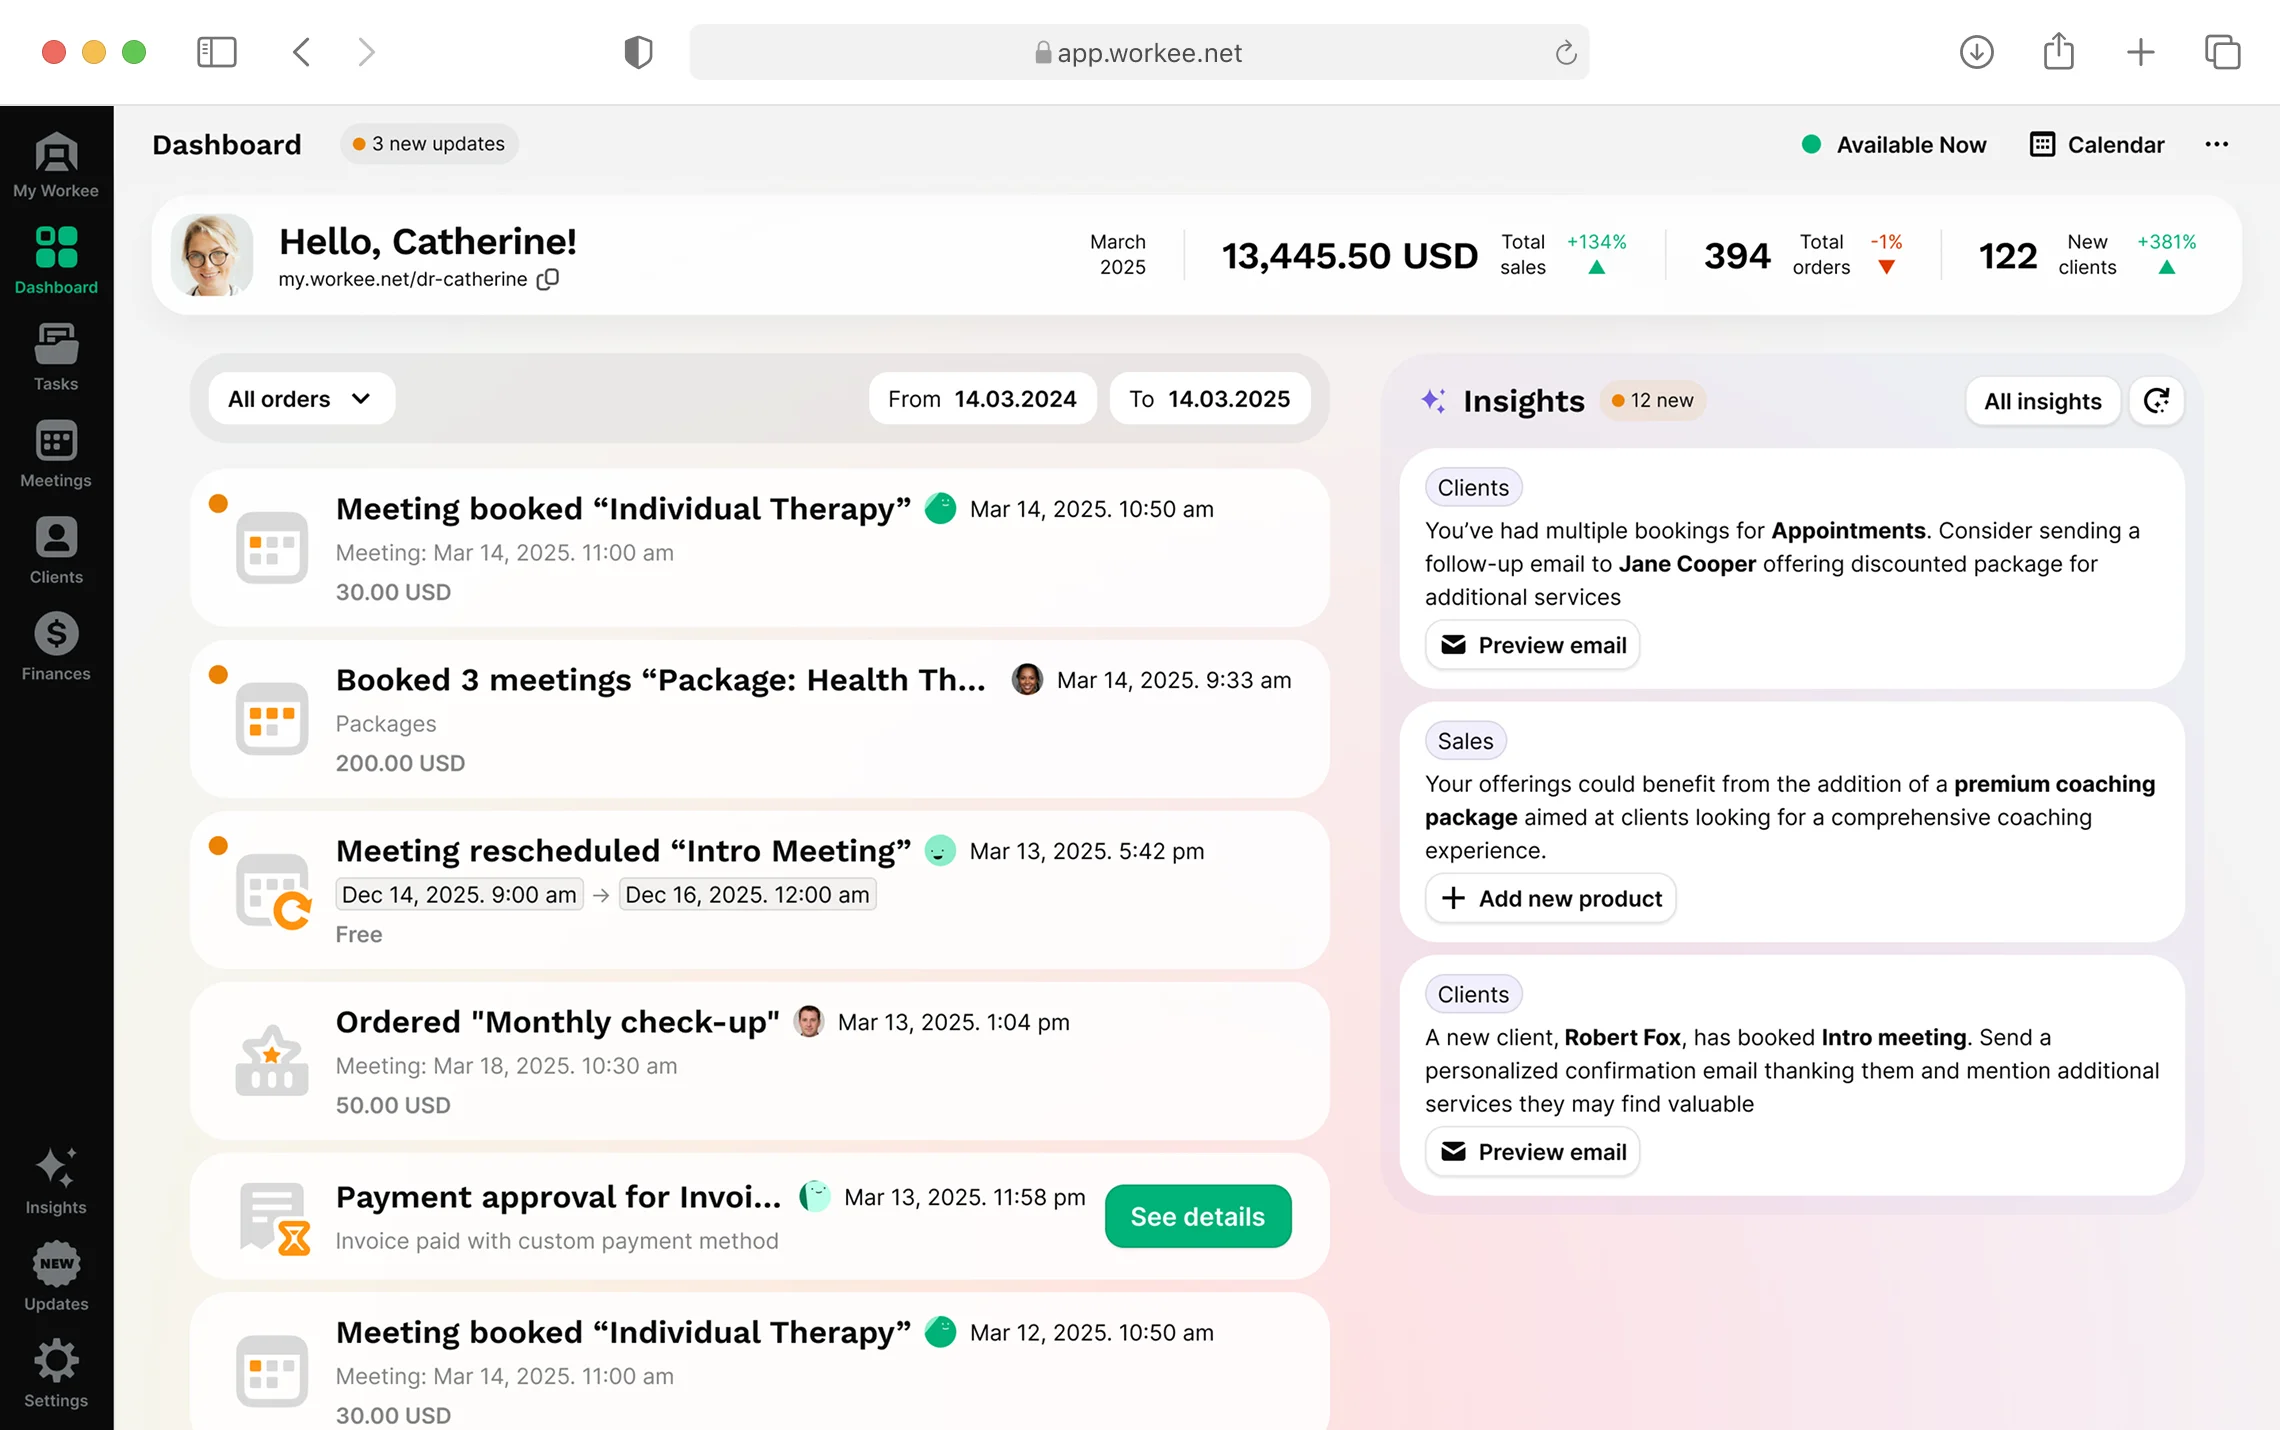Screen dimensions: 2280x1430
Task: Expand the All orders dropdown
Action: [300, 399]
